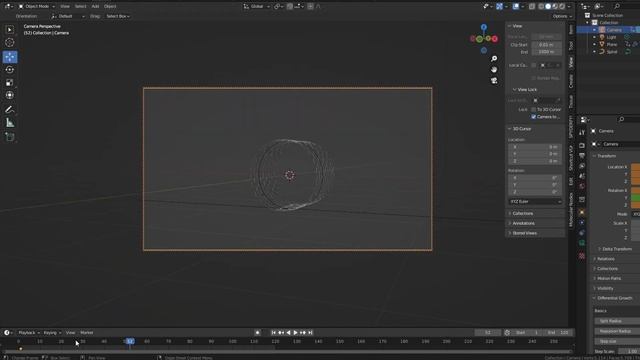
Task: Open the red checkered Texture properties icon
Action: [x=582, y=256]
